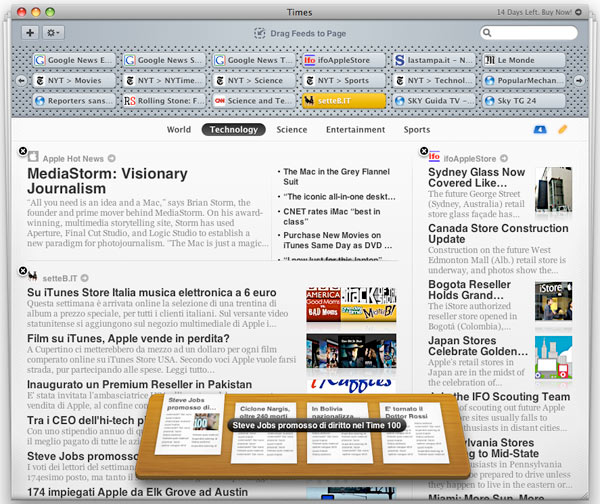Click the 14 Days Left Buy Now link
Screen dimensions: 600x504
pyautogui.click(x=545, y=11)
